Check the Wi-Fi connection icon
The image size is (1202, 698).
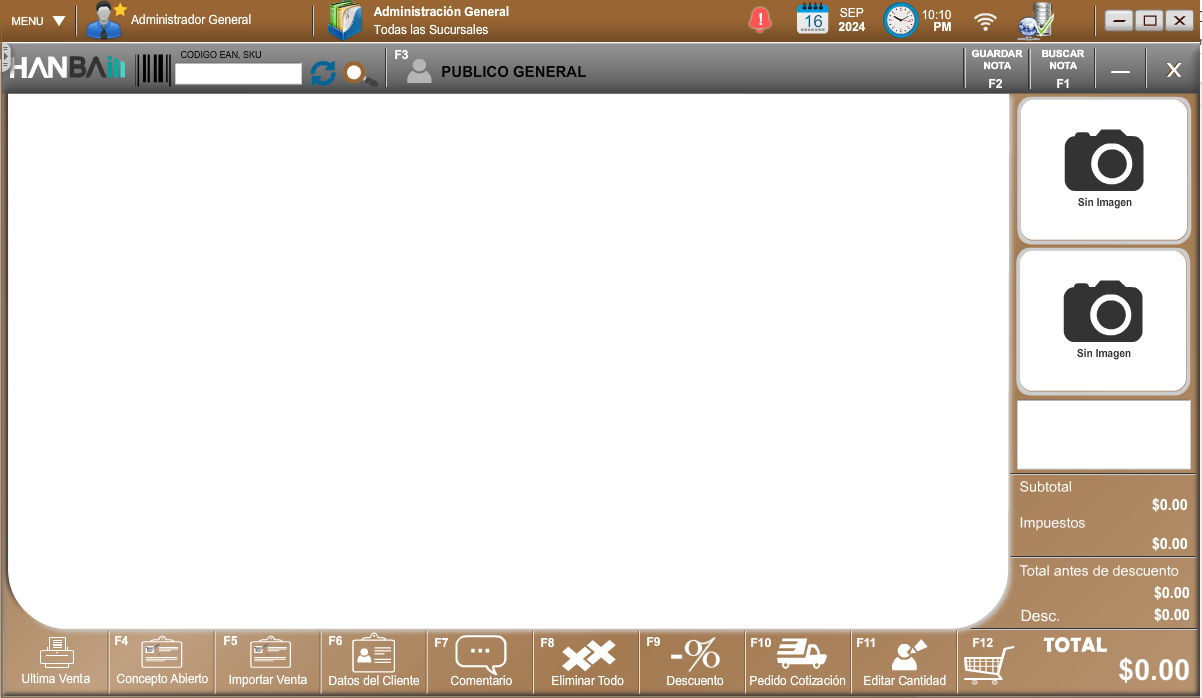pos(986,21)
